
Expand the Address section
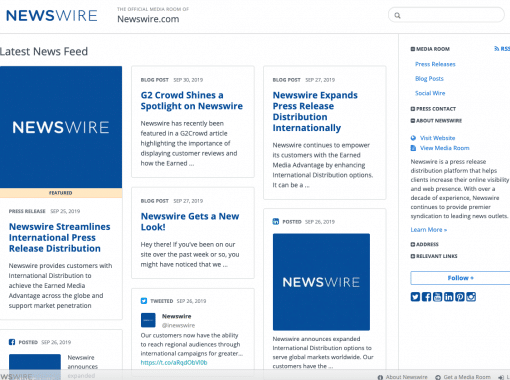click(x=424, y=244)
